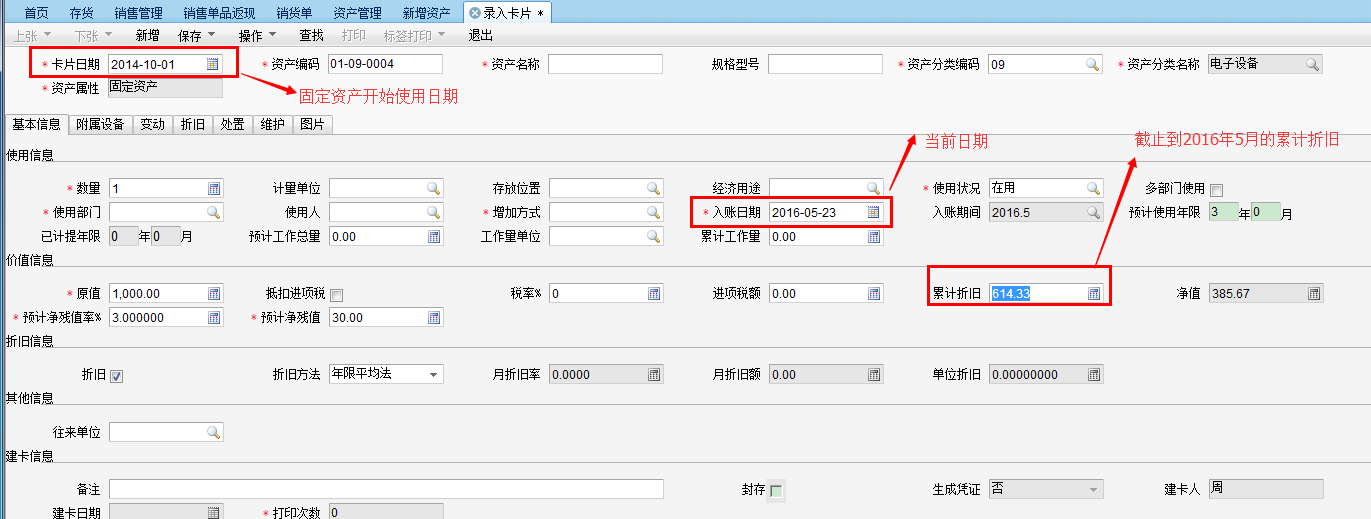Toggle the 抵扣进项税 checkbox
Viewport: 1371px width, 519px height.
[336, 295]
